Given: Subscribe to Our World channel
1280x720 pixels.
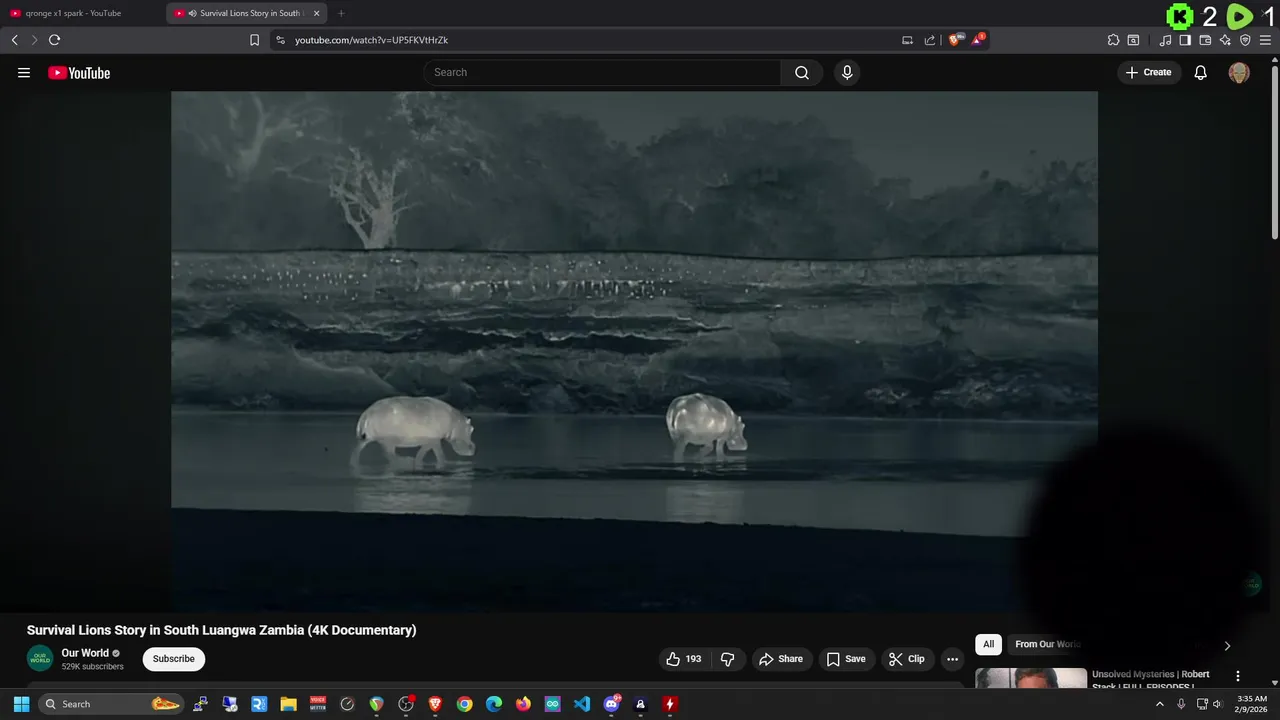Looking at the screenshot, I should (x=174, y=659).
